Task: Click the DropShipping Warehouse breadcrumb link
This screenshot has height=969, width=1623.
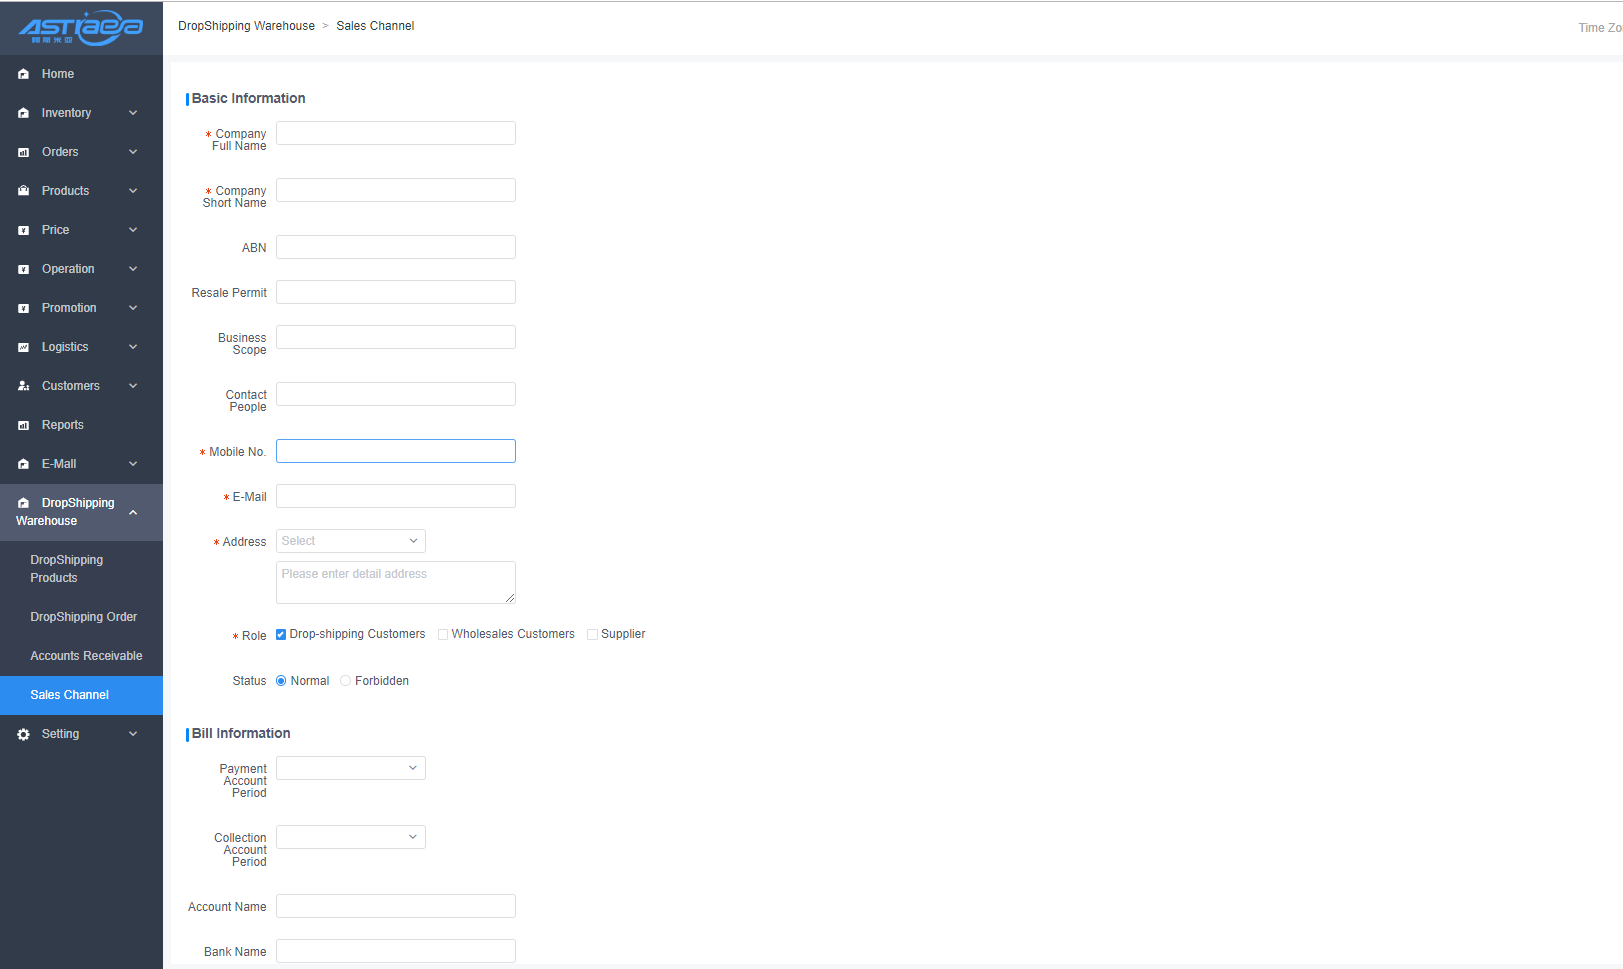Action: pyautogui.click(x=246, y=26)
